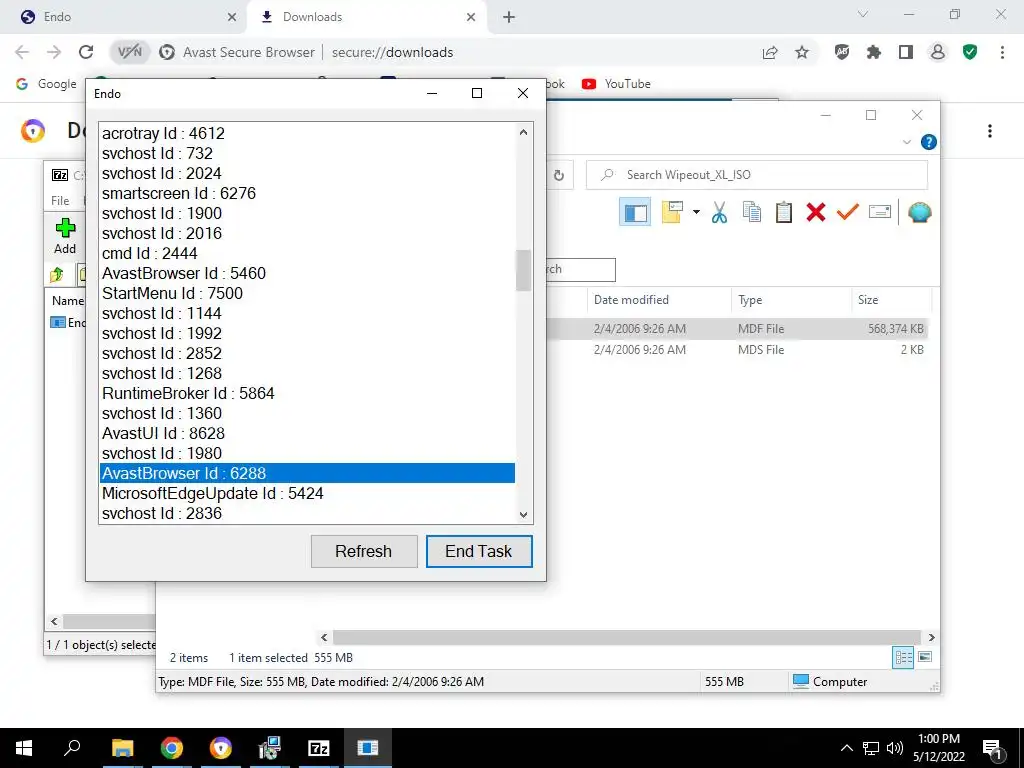The image size is (1024, 768).
Task: Select 'AvastBrowser Id : 5460' row
Action: [x=307, y=273]
